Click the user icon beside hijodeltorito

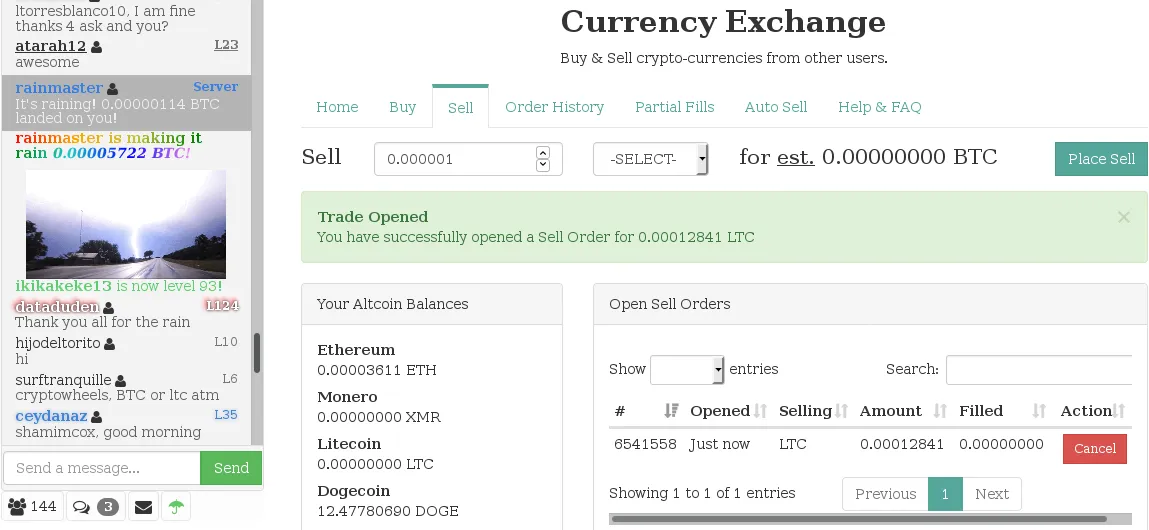[110, 344]
